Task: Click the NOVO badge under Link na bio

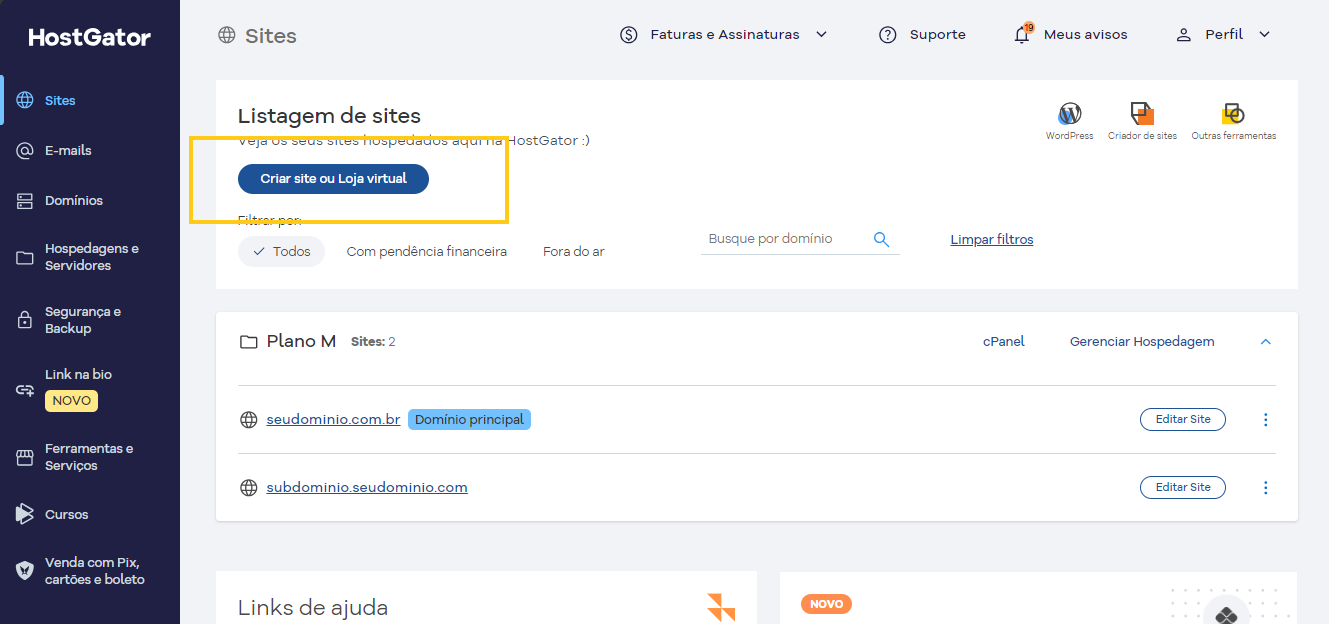Action: [x=71, y=401]
